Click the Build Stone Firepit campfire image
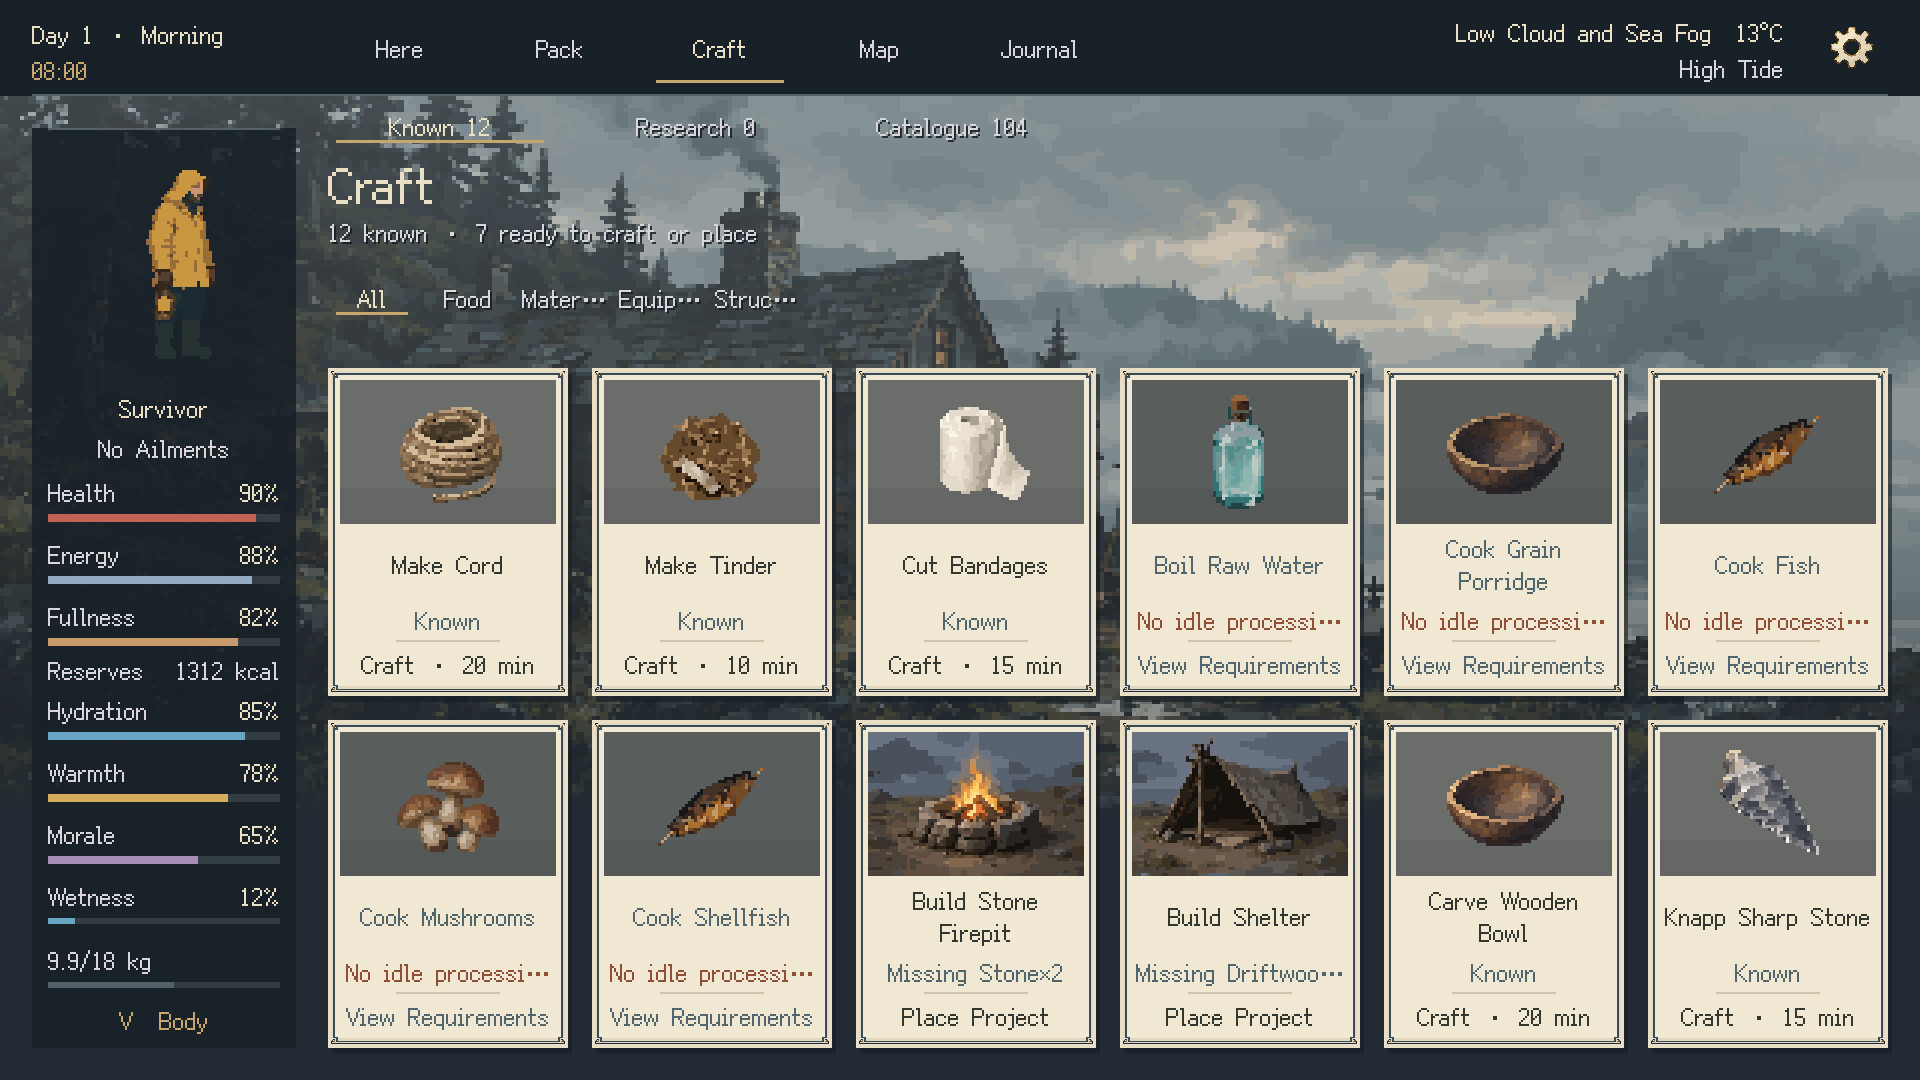 pos(976,804)
